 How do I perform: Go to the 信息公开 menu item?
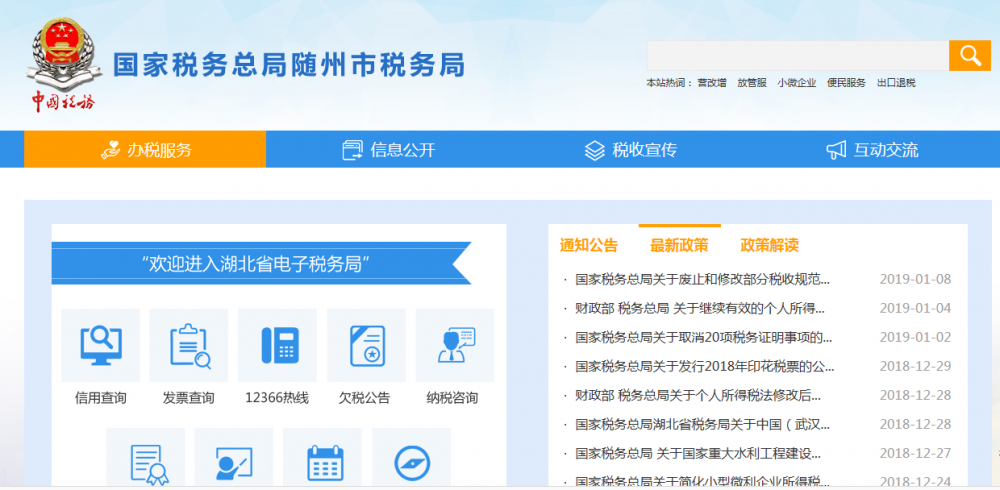pos(389,150)
